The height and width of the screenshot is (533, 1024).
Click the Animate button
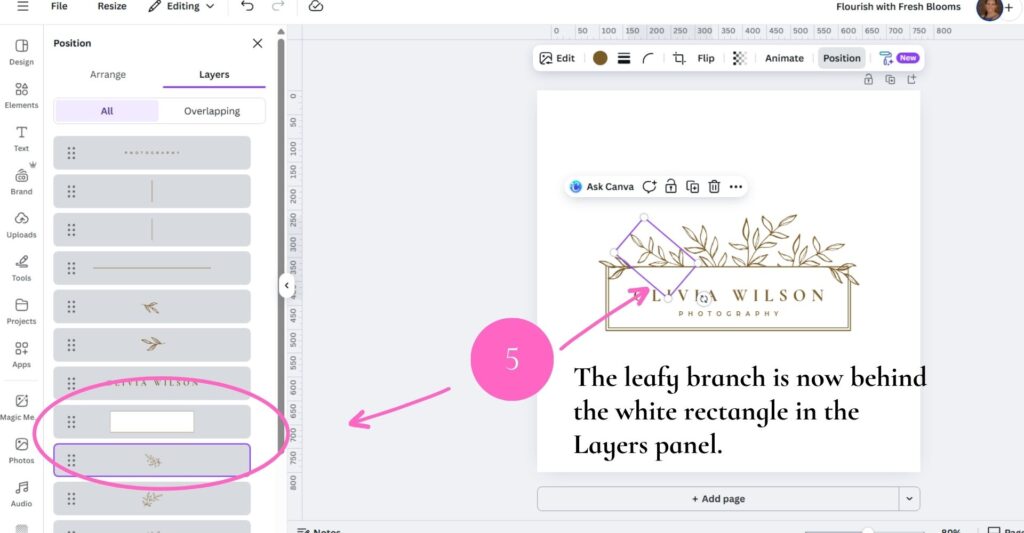784,58
